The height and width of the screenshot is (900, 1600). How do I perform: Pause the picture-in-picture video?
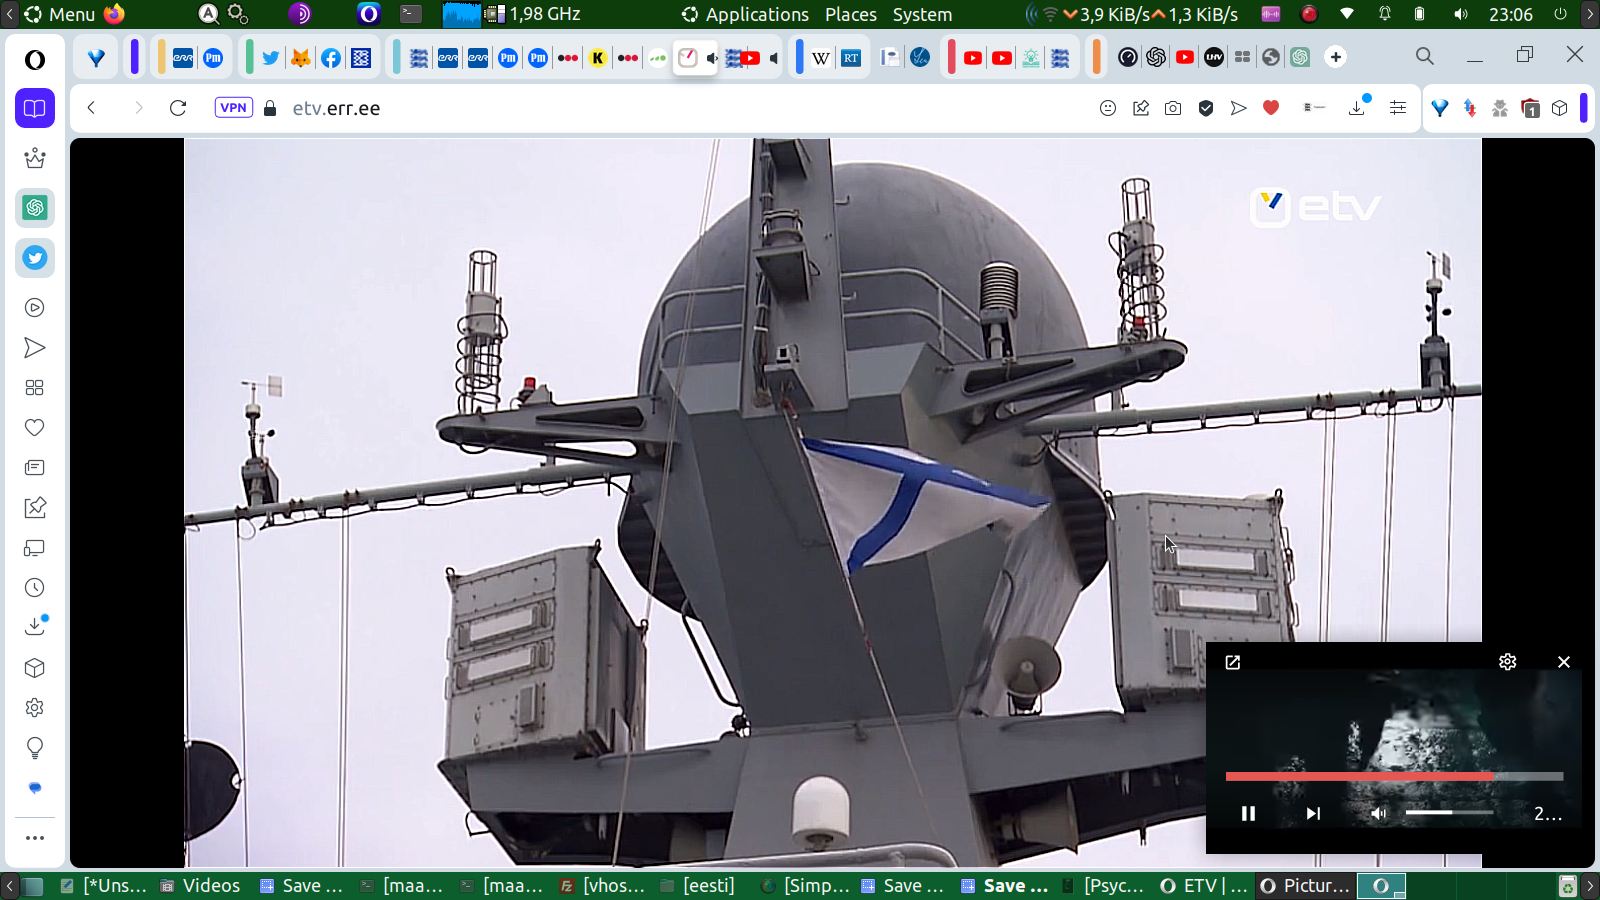tap(1248, 813)
